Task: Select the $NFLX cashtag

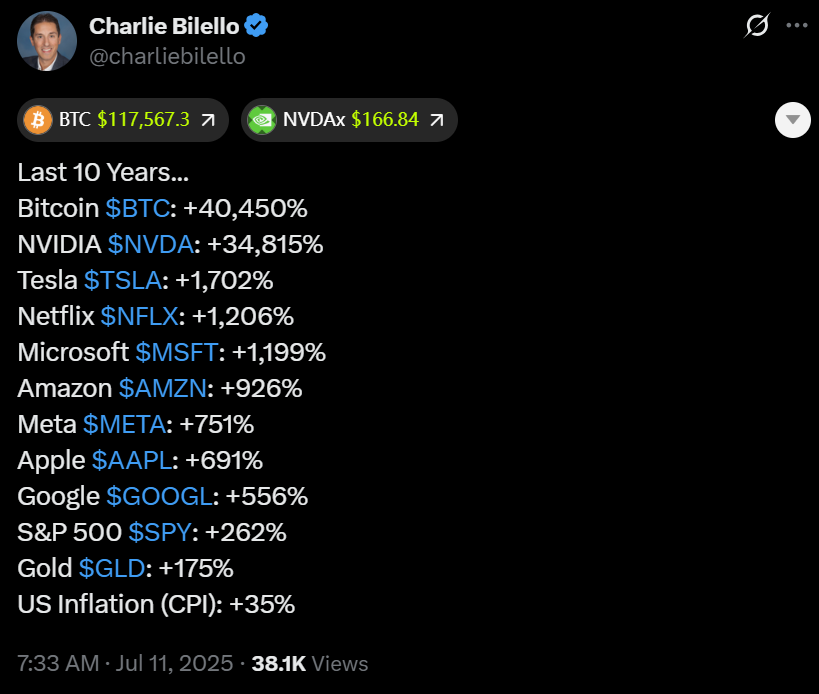Action: click(x=139, y=317)
